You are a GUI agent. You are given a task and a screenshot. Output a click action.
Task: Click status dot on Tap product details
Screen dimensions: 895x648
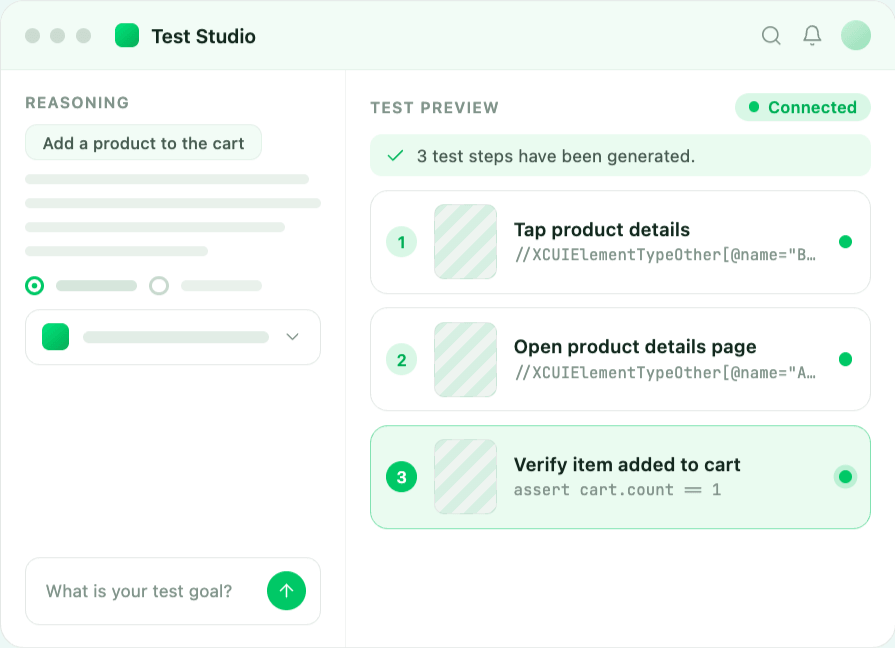click(845, 242)
